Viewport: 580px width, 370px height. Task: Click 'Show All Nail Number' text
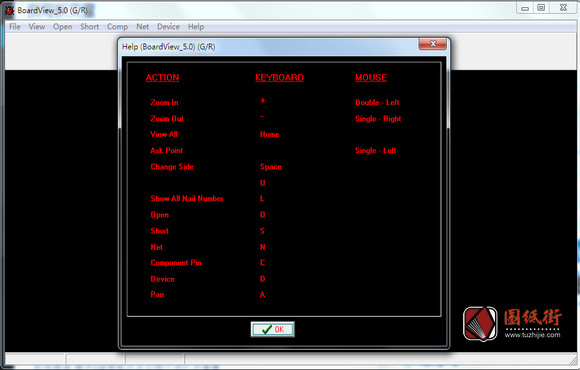[x=187, y=199]
